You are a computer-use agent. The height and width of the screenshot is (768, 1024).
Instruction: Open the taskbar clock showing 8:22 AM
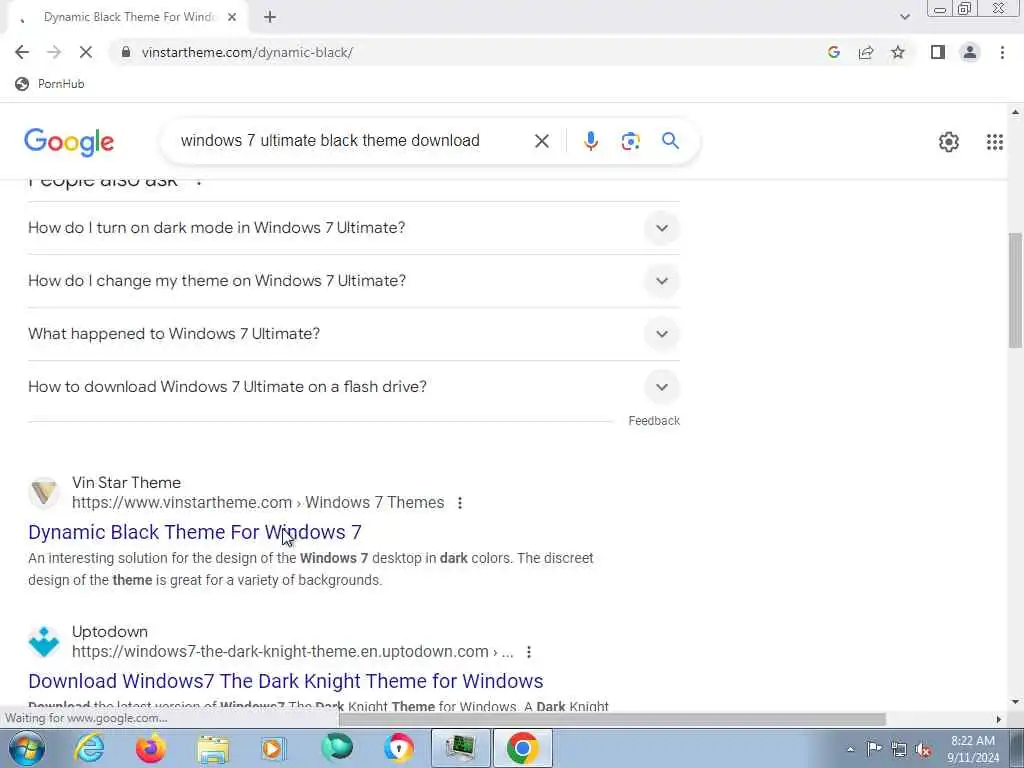(973, 749)
